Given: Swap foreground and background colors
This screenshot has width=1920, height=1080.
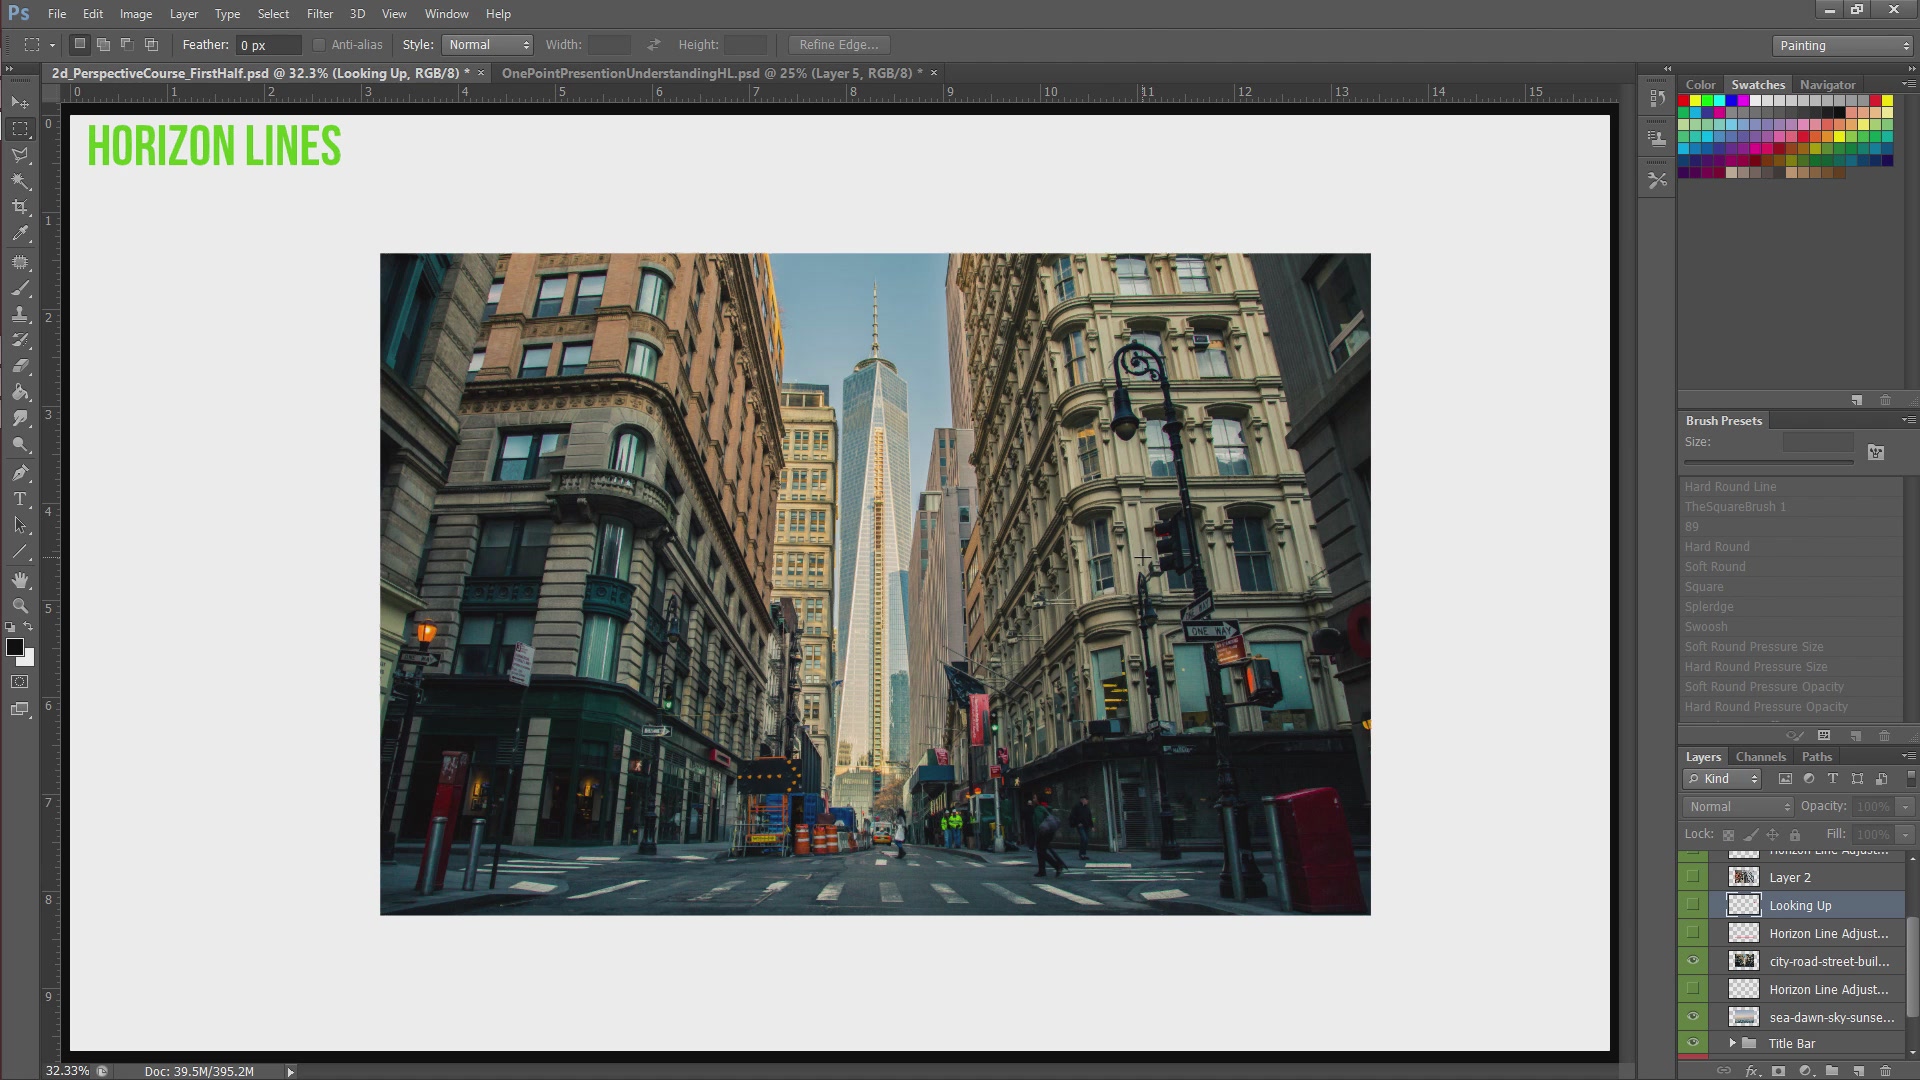Looking at the screenshot, I should (x=29, y=627).
